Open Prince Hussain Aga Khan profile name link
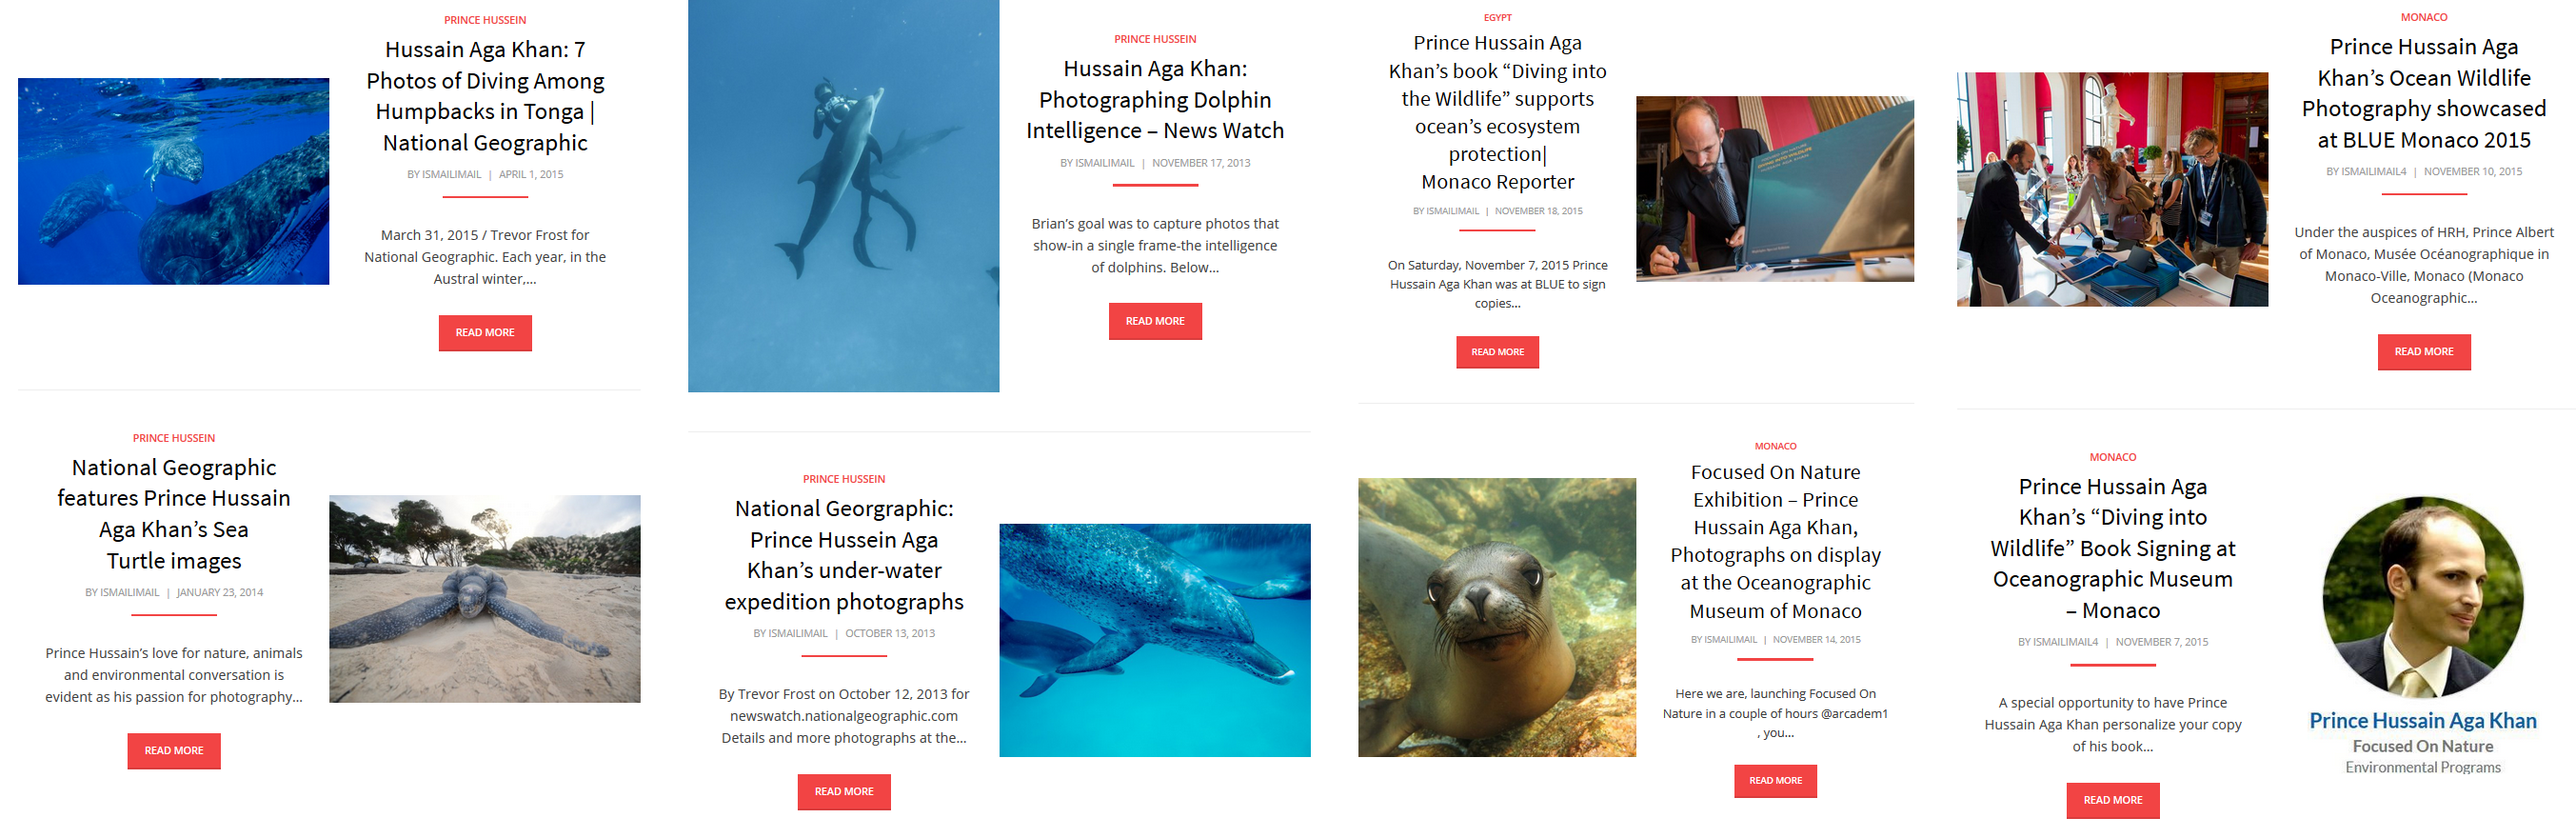This screenshot has height=838, width=2576. point(2423,721)
